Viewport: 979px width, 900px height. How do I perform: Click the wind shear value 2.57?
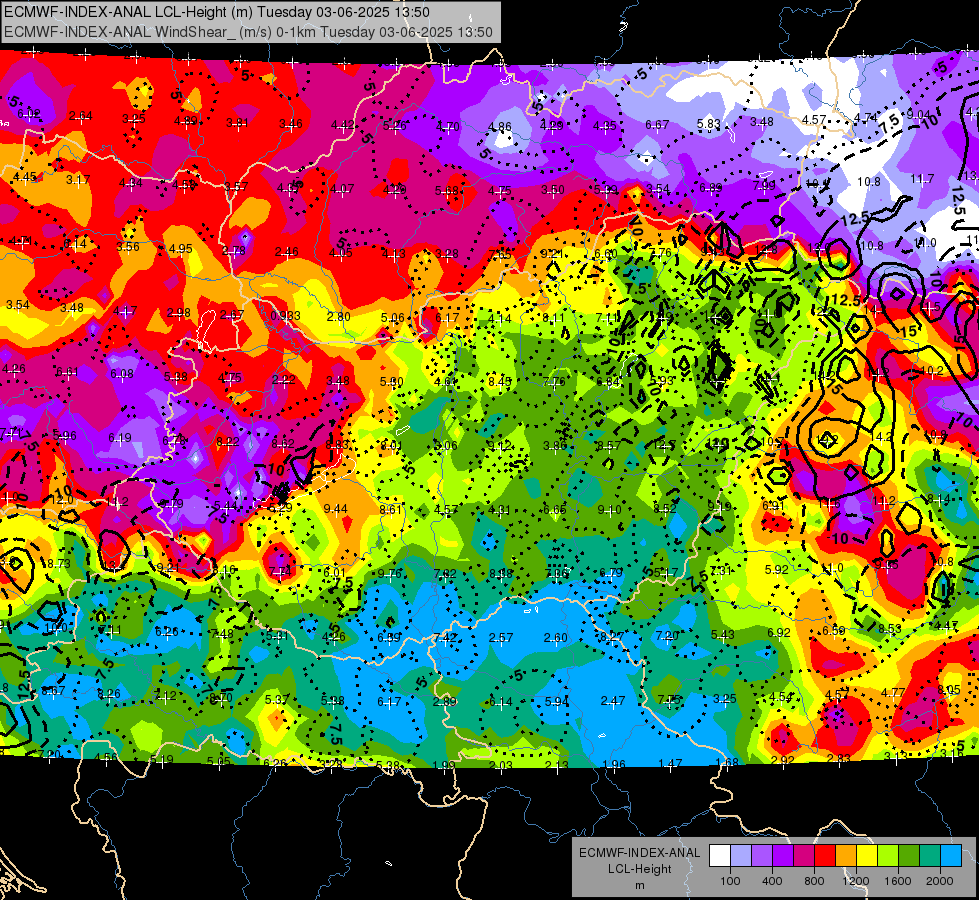pos(501,638)
